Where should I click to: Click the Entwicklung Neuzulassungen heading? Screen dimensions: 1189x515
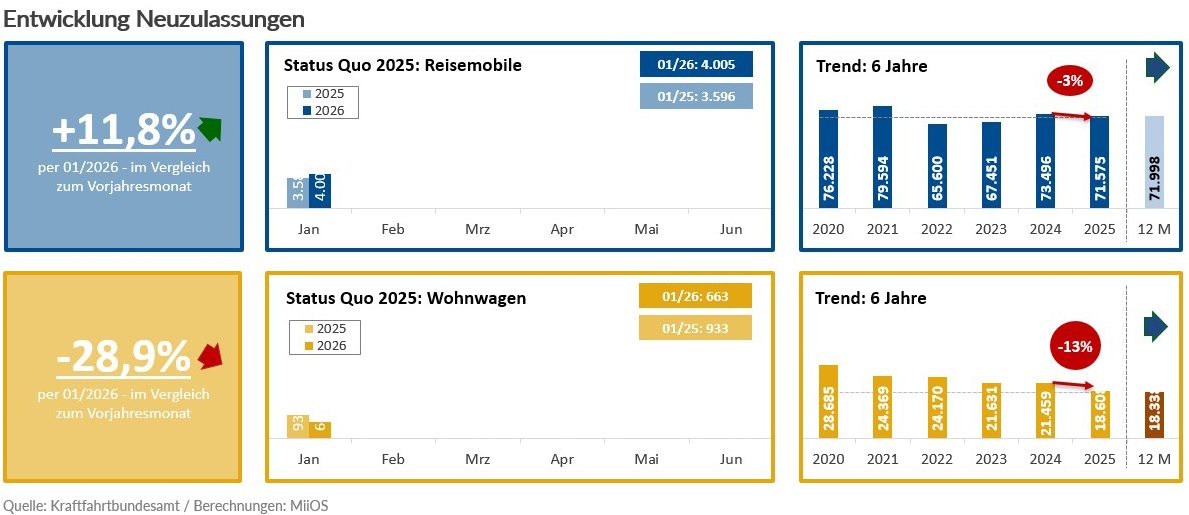154,19
